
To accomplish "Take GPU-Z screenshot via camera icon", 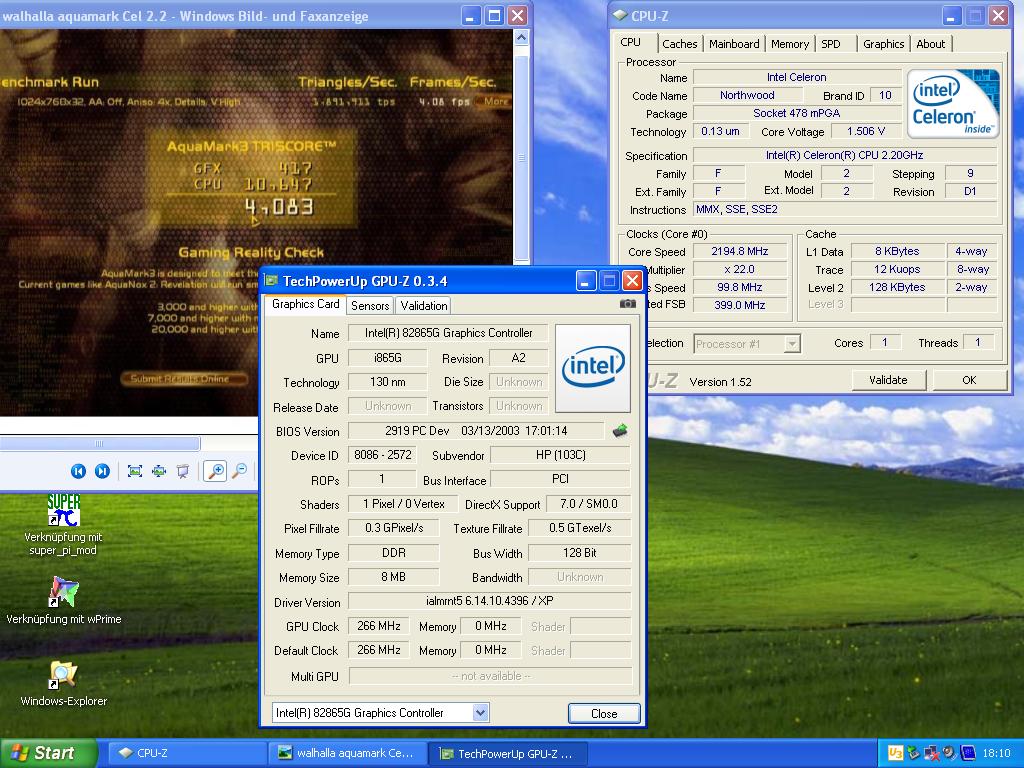I will click(628, 304).
